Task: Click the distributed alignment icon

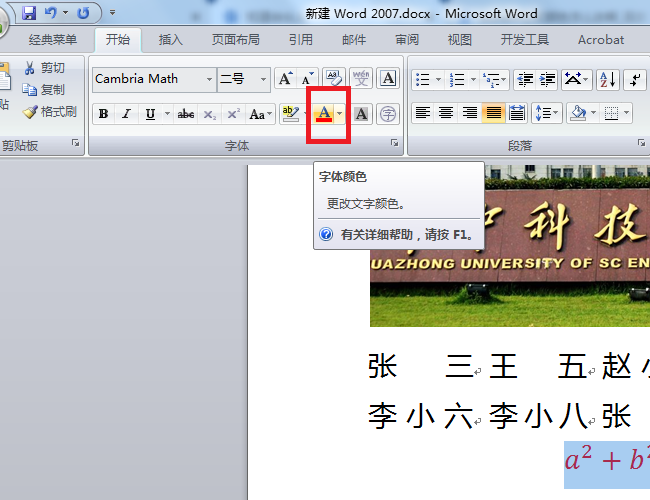Action: click(x=517, y=113)
